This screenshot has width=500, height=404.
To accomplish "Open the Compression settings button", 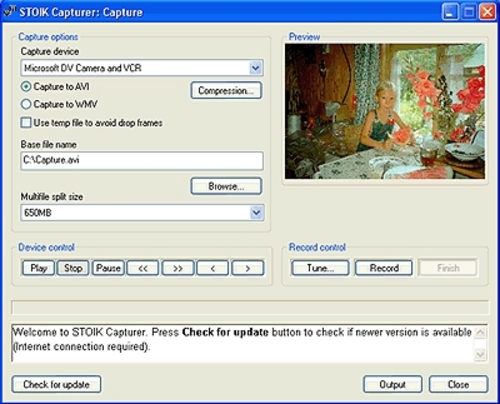I will (x=226, y=90).
